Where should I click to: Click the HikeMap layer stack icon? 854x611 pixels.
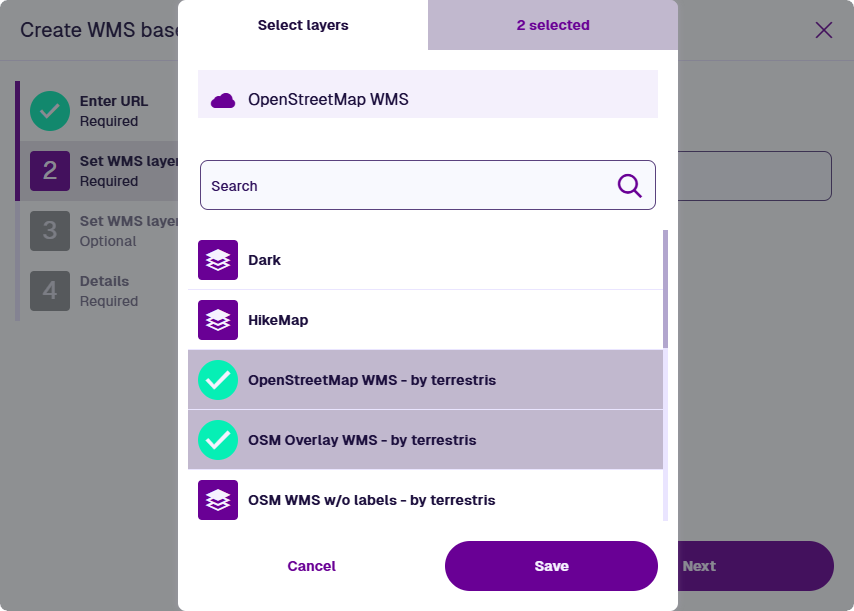click(x=218, y=320)
